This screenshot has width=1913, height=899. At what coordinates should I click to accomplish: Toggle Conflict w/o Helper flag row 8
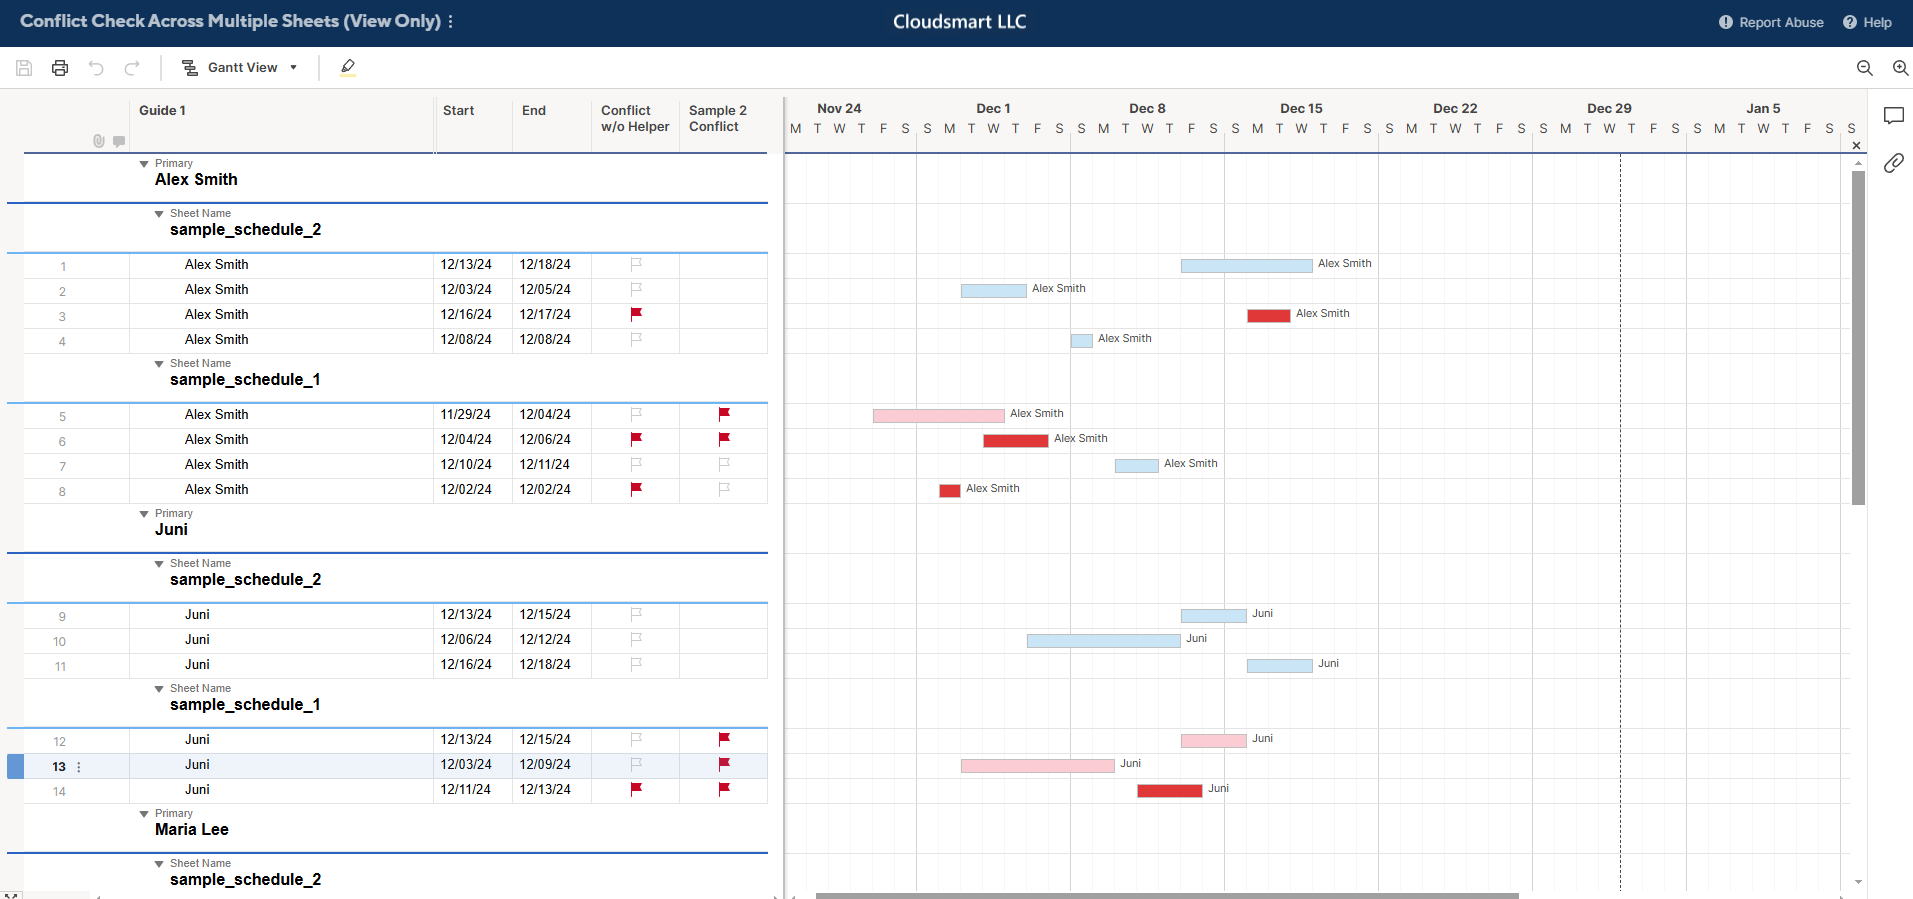click(636, 489)
